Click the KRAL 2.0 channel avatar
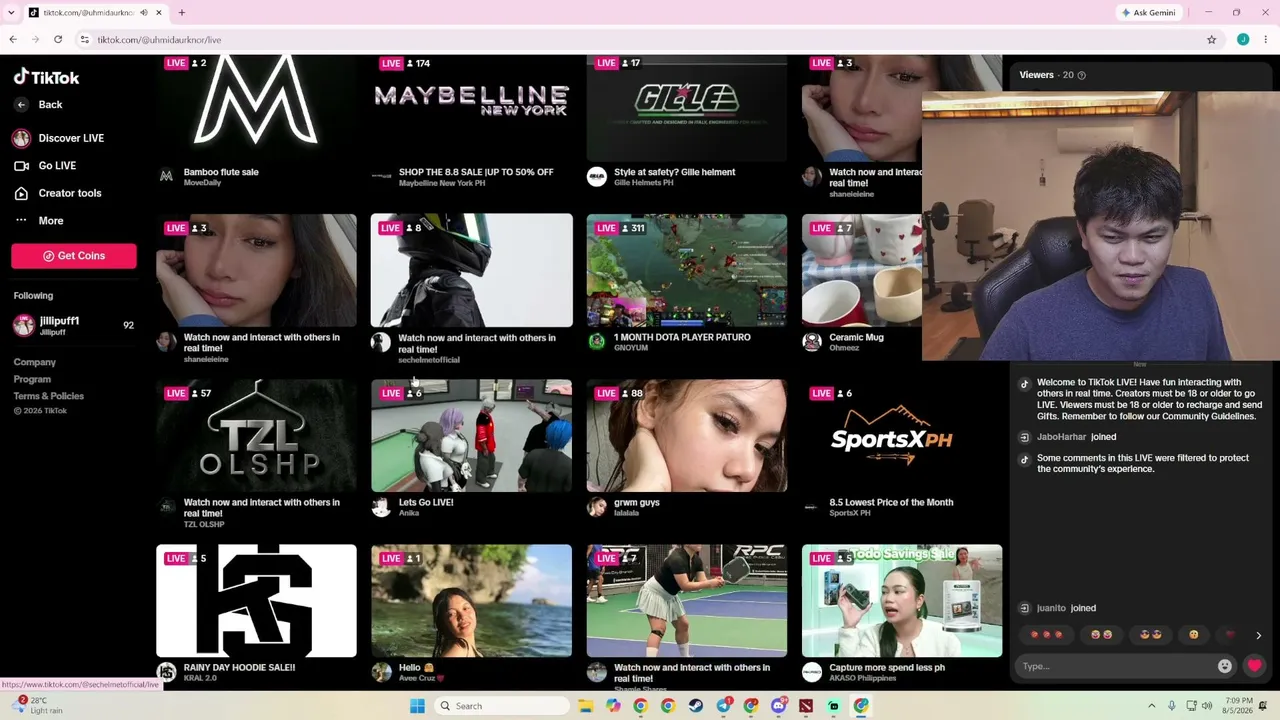Viewport: 1280px width, 720px height. pyautogui.click(x=166, y=672)
